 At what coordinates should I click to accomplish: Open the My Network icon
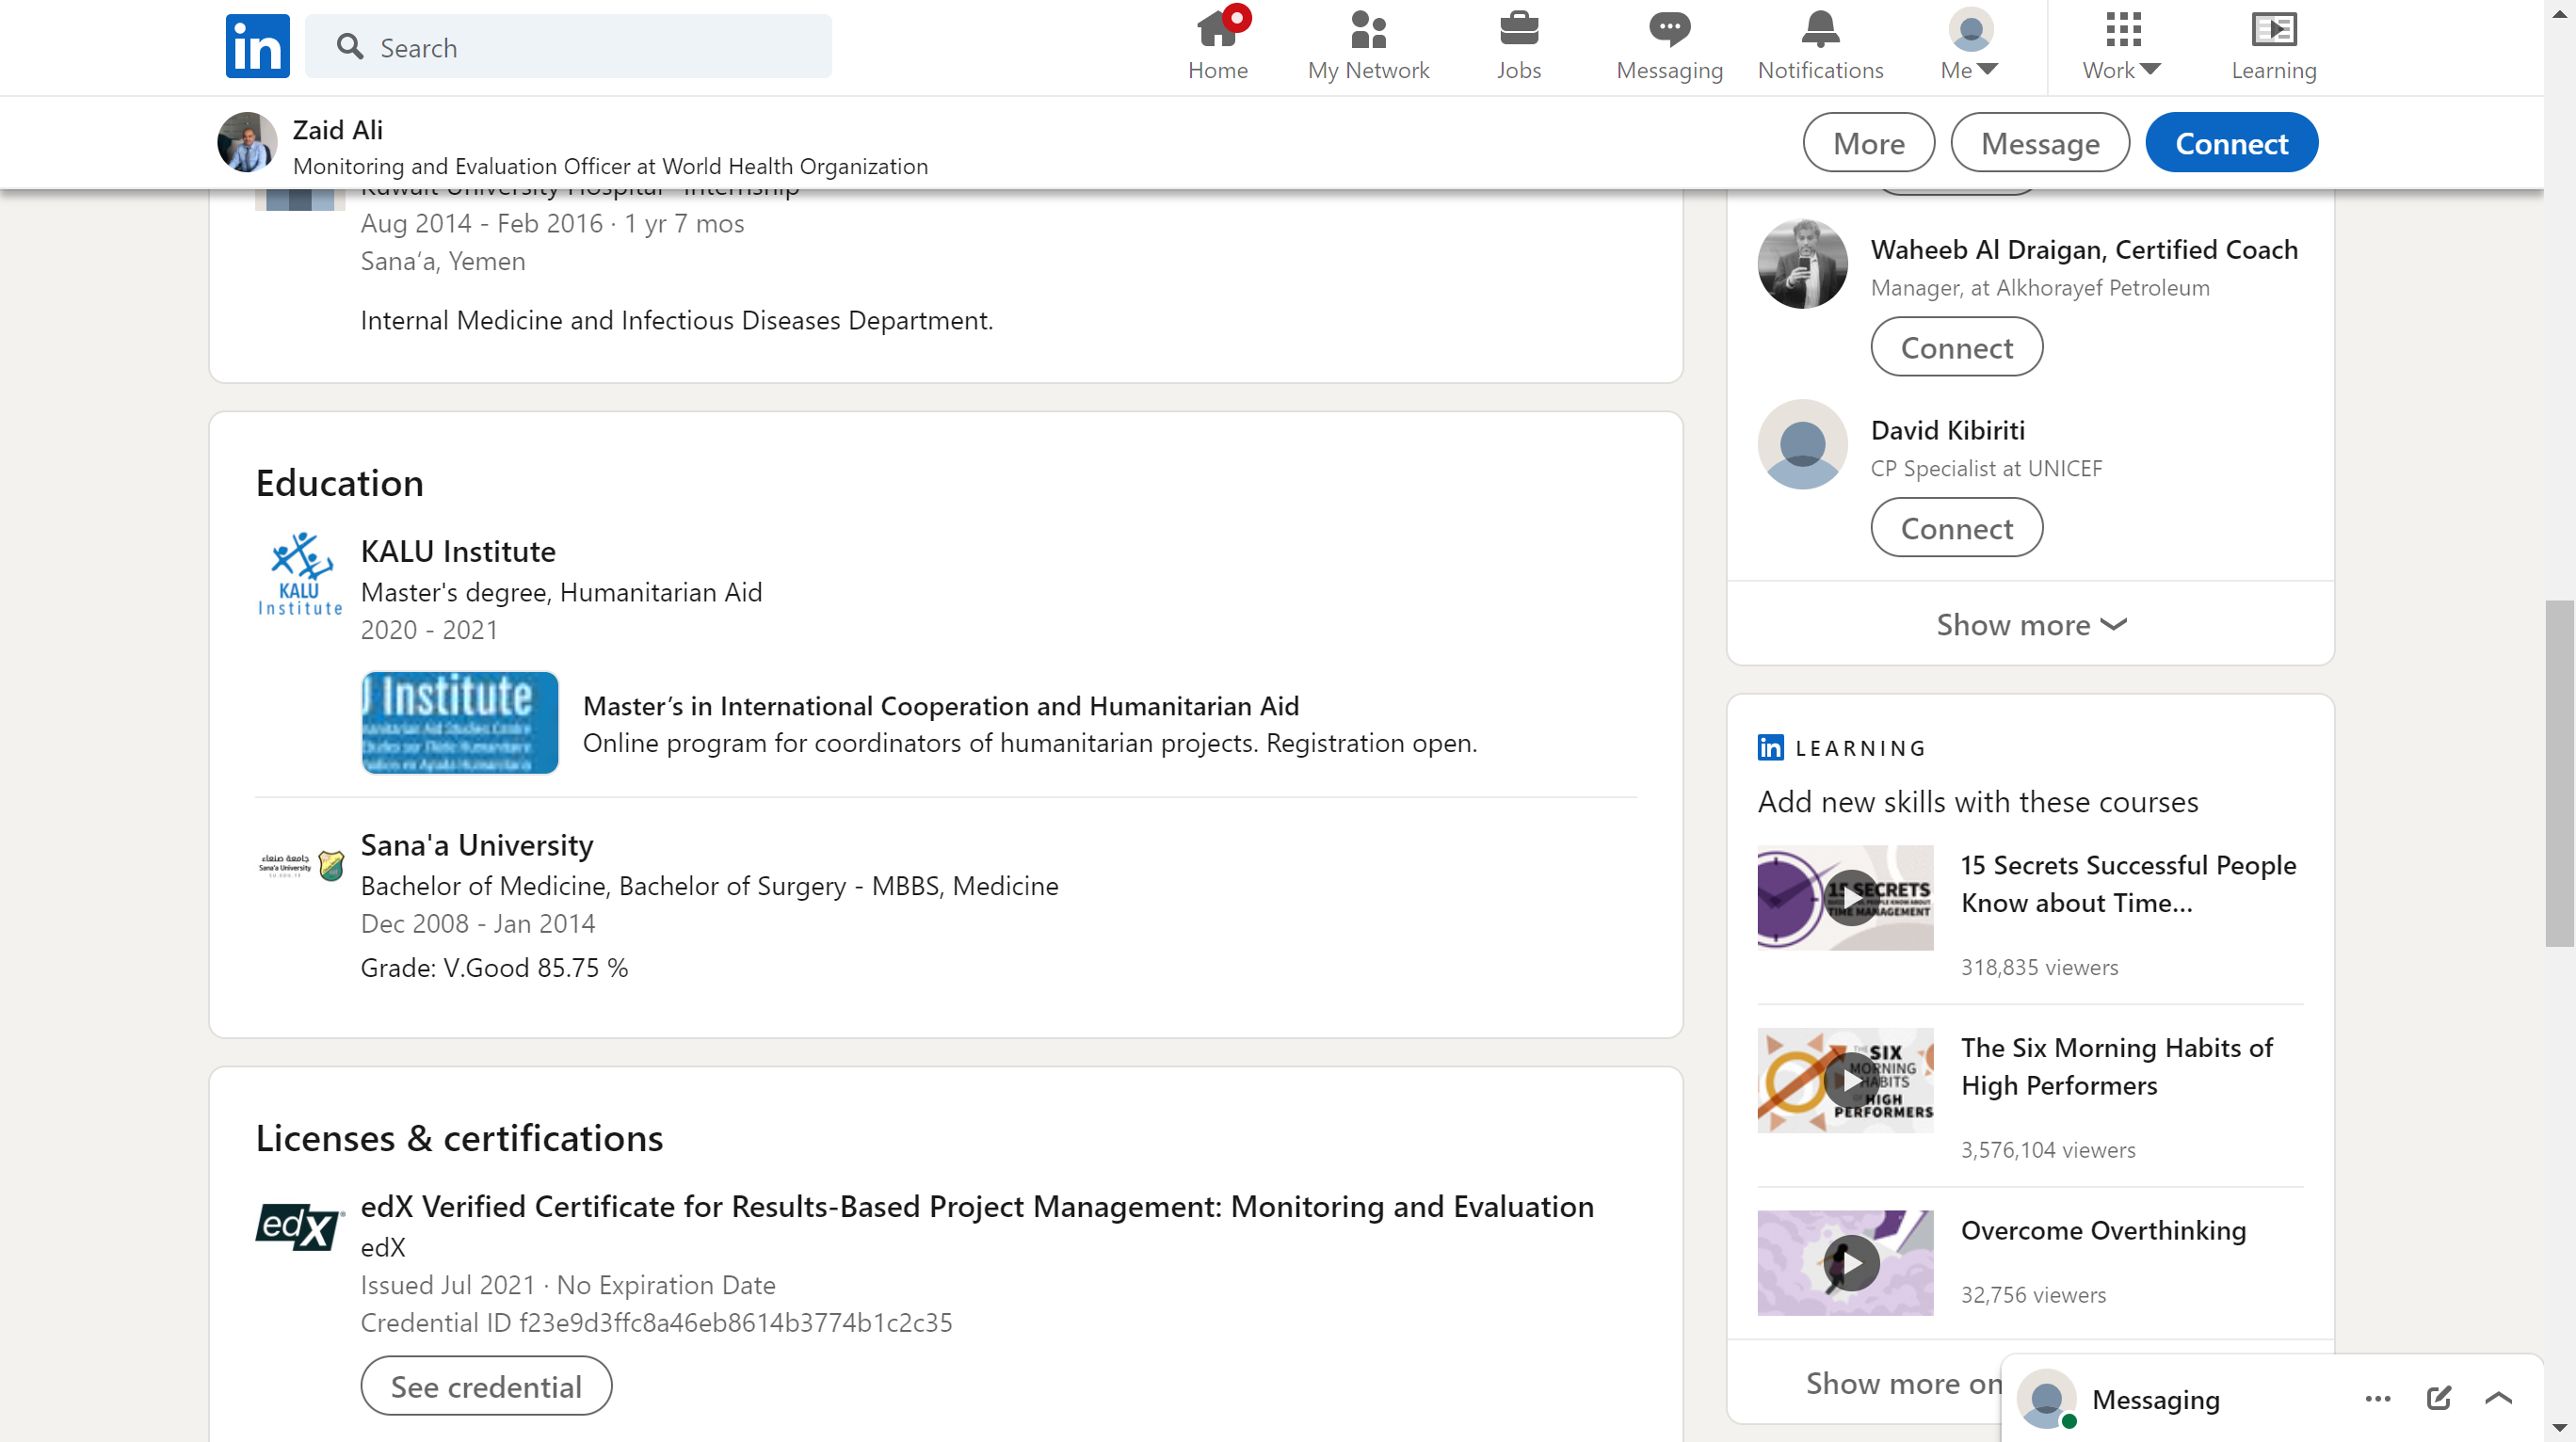1367,30
